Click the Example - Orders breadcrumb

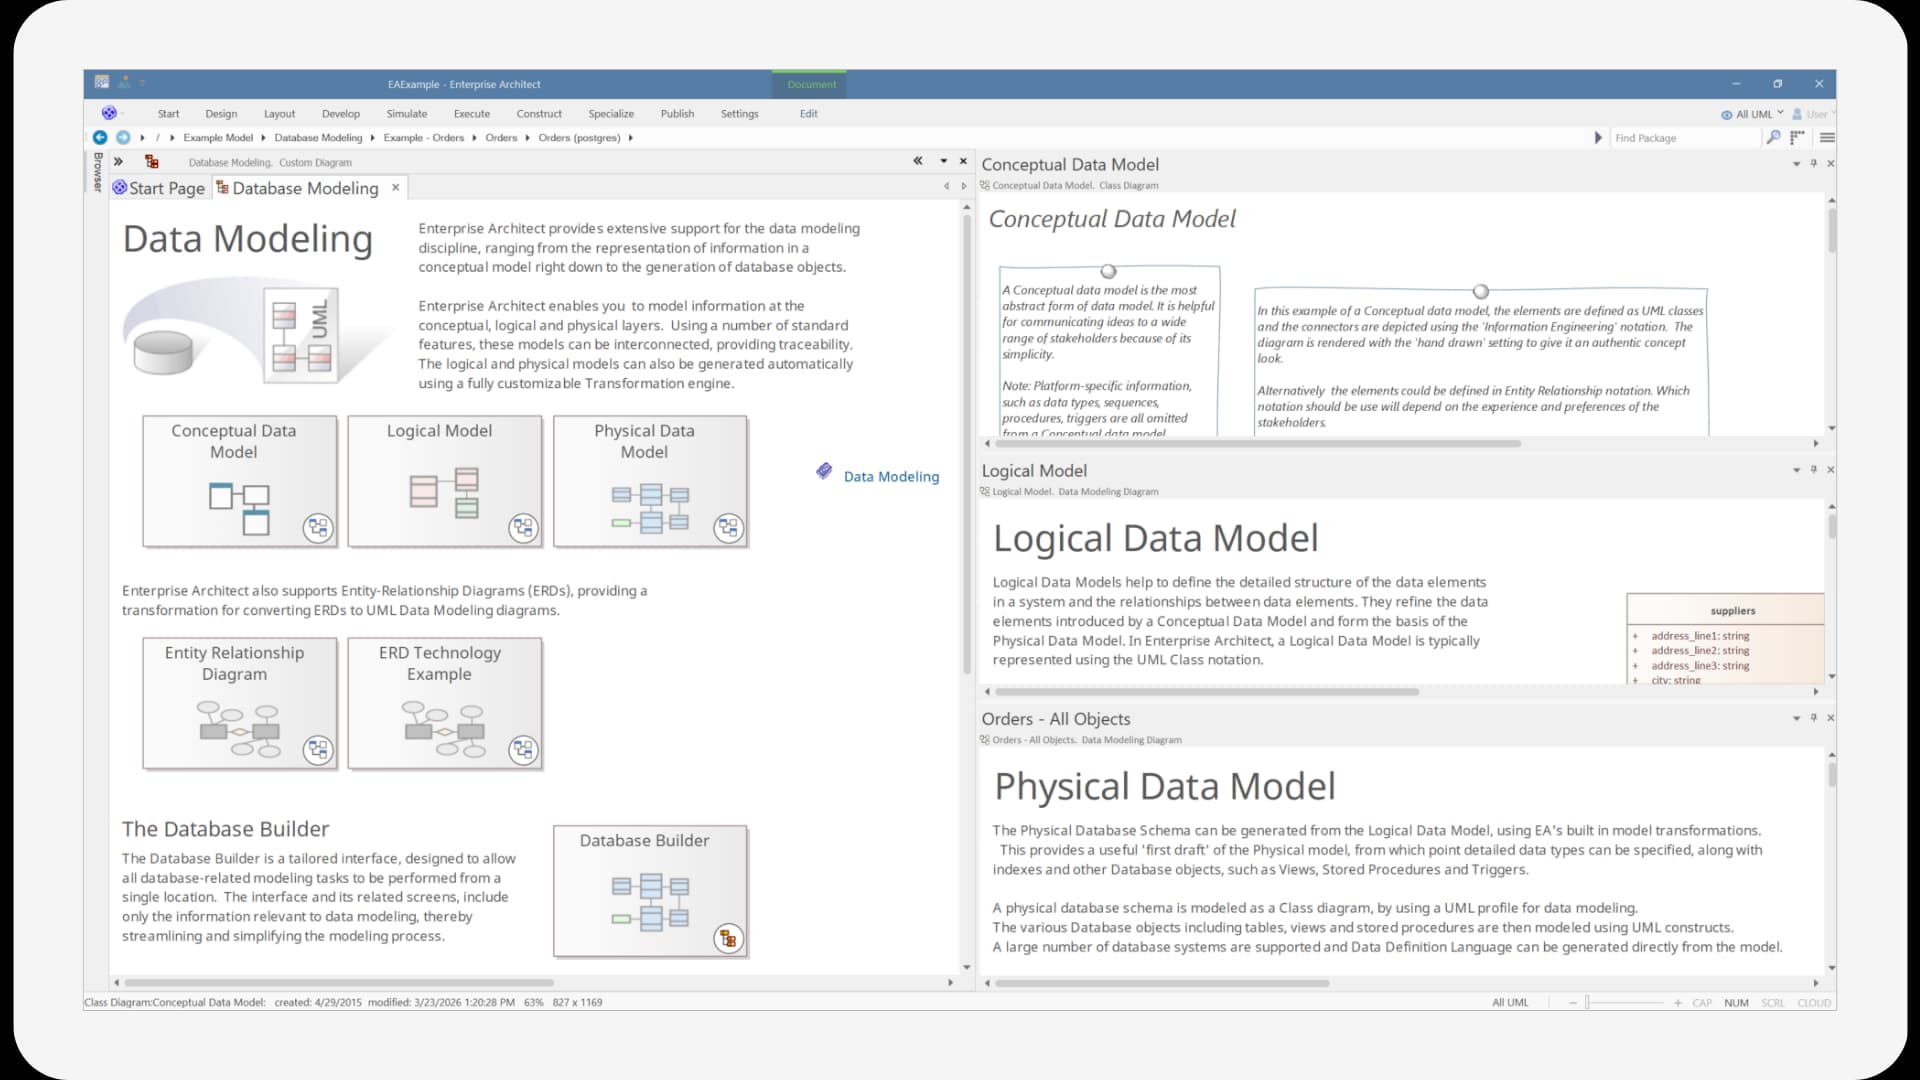coord(424,138)
